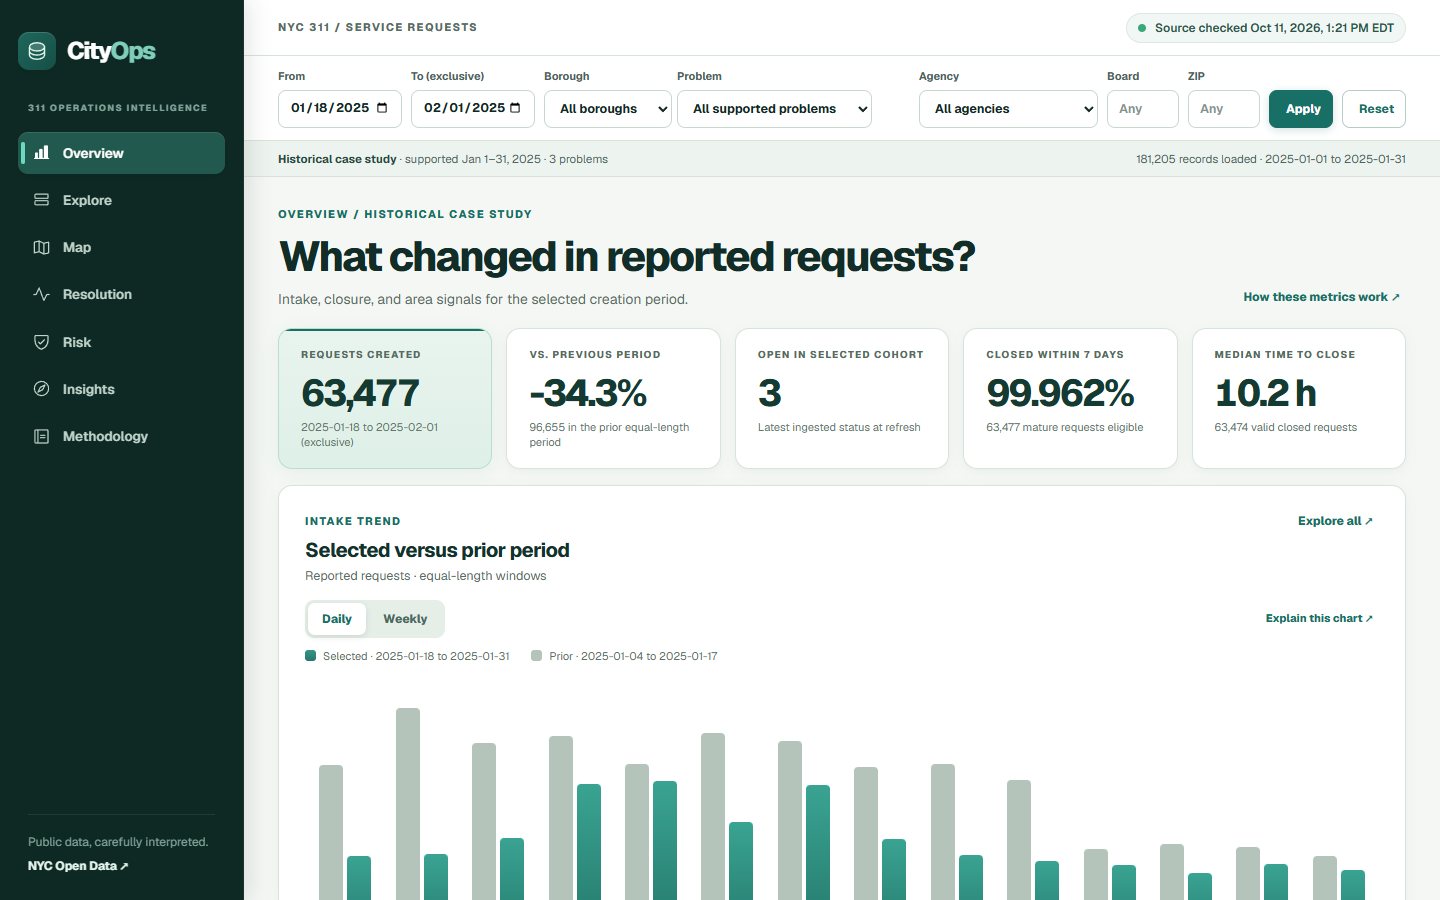Reset all filters

click(x=1376, y=109)
